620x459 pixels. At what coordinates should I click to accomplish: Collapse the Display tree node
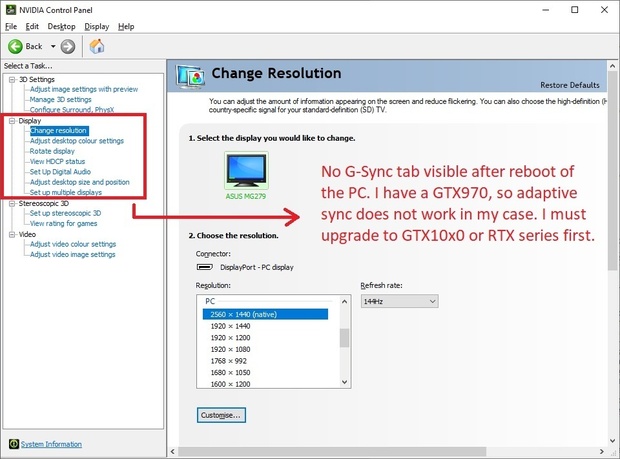(12, 121)
